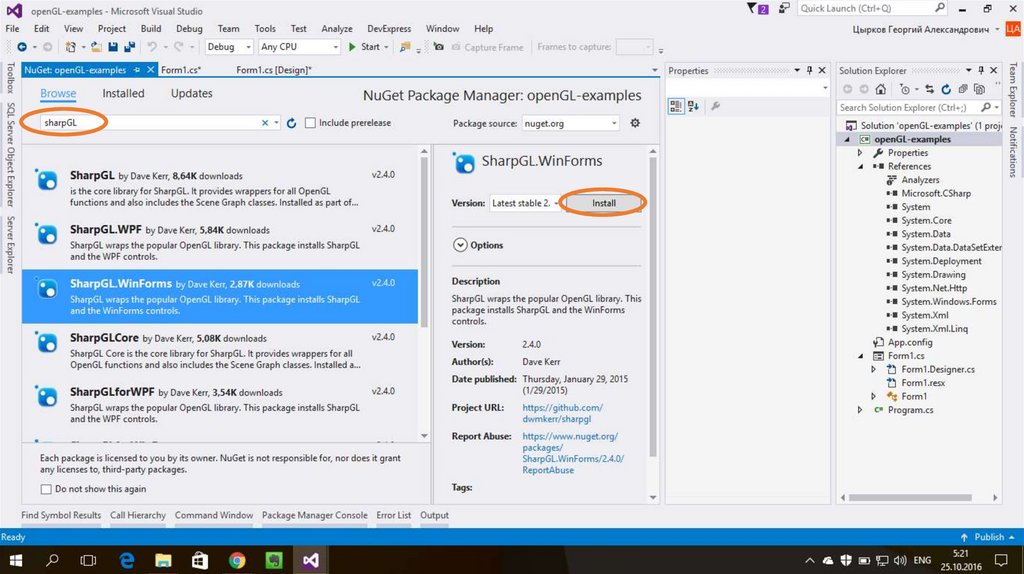The height and width of the screenshot is (574, 1024).
Task: Open NuGet package source settings gear
Action: click(x=635, y=123)
